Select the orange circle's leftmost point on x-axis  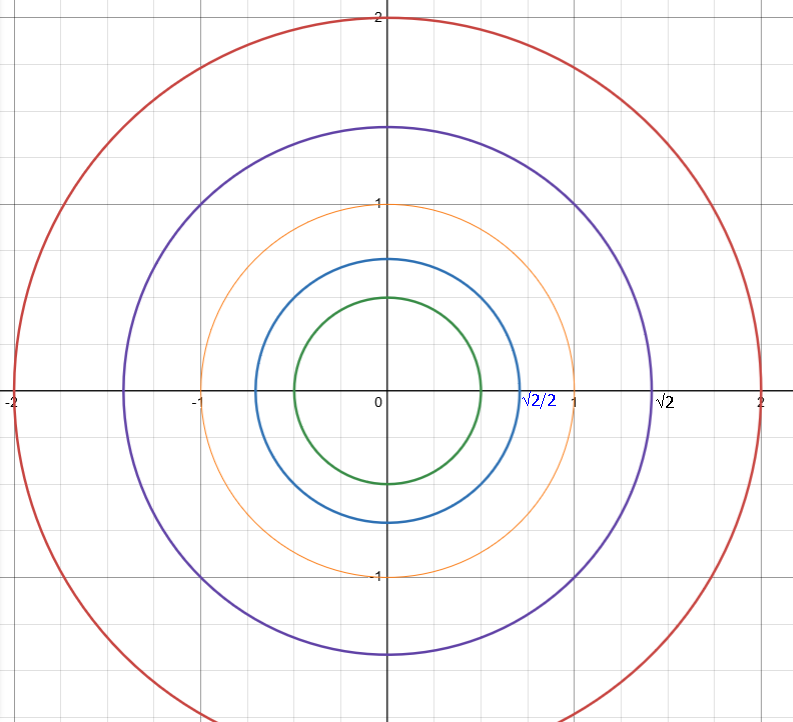coord(200,390)
